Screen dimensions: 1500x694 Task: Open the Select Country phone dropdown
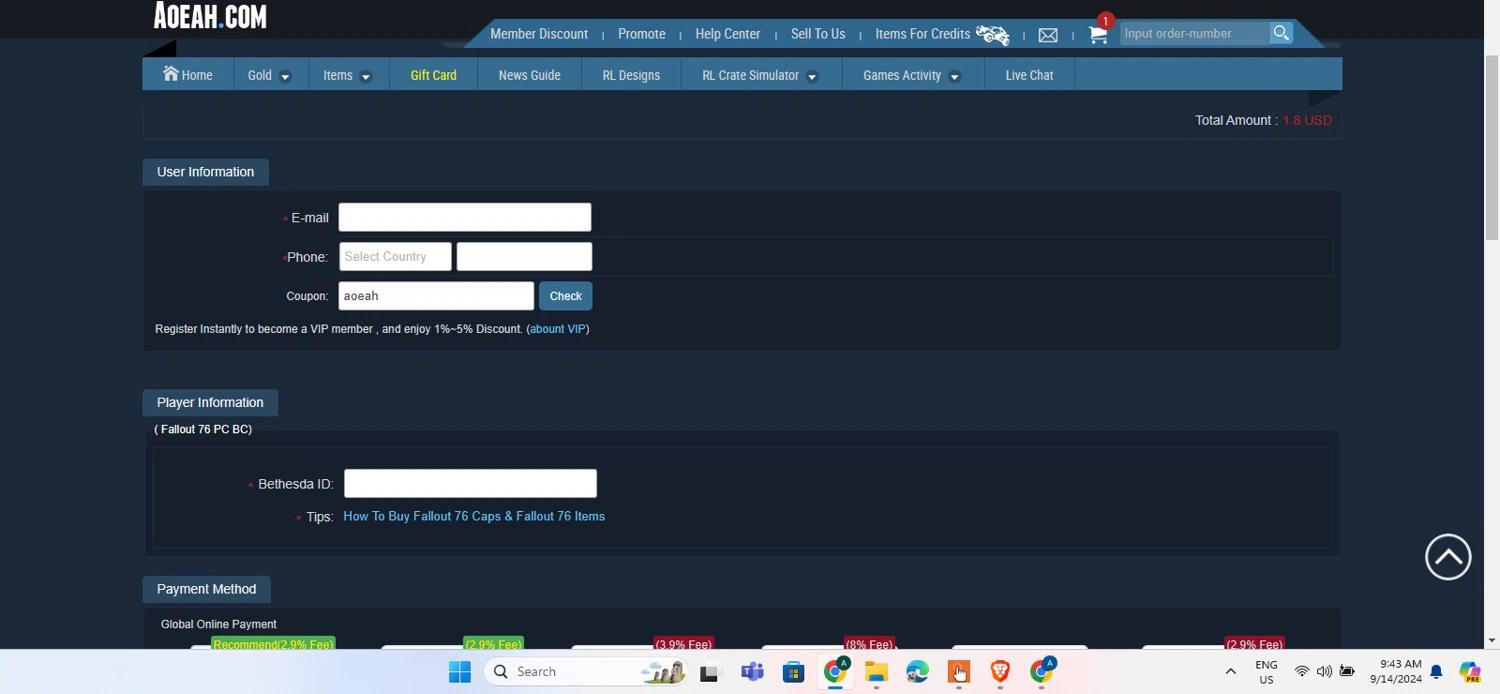(395, 257)
